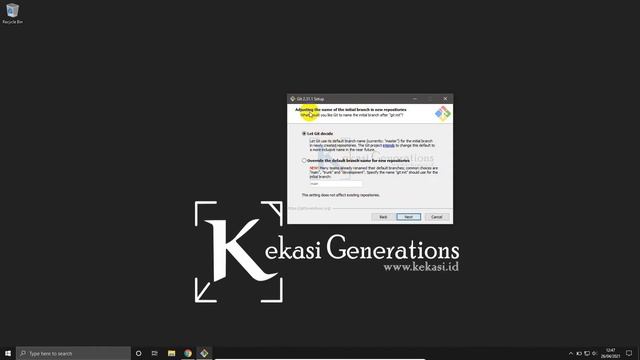Click the Back button
Image resolution: width=640 pixels, height=360 pixels.
[x=383, y=217]
